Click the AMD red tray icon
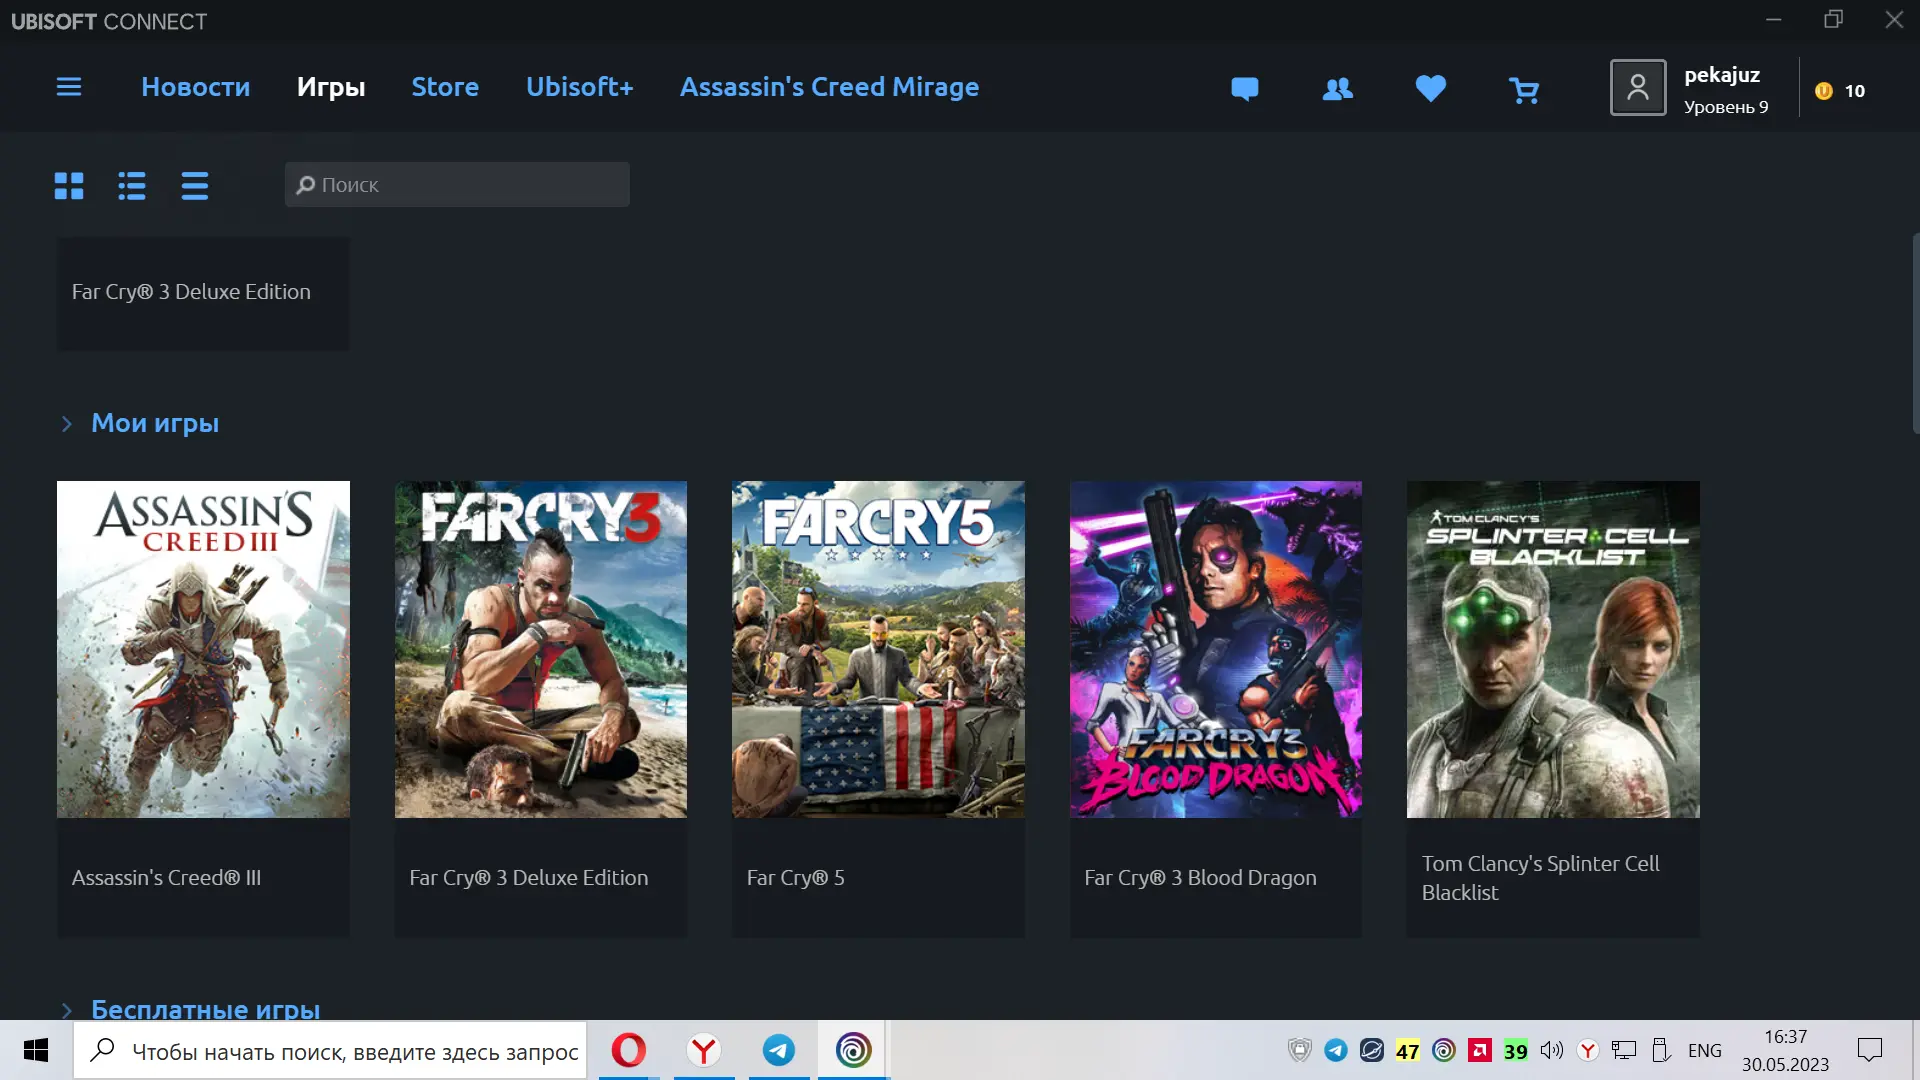The image size is (1920, 1080). [x=1480, y=1050]
